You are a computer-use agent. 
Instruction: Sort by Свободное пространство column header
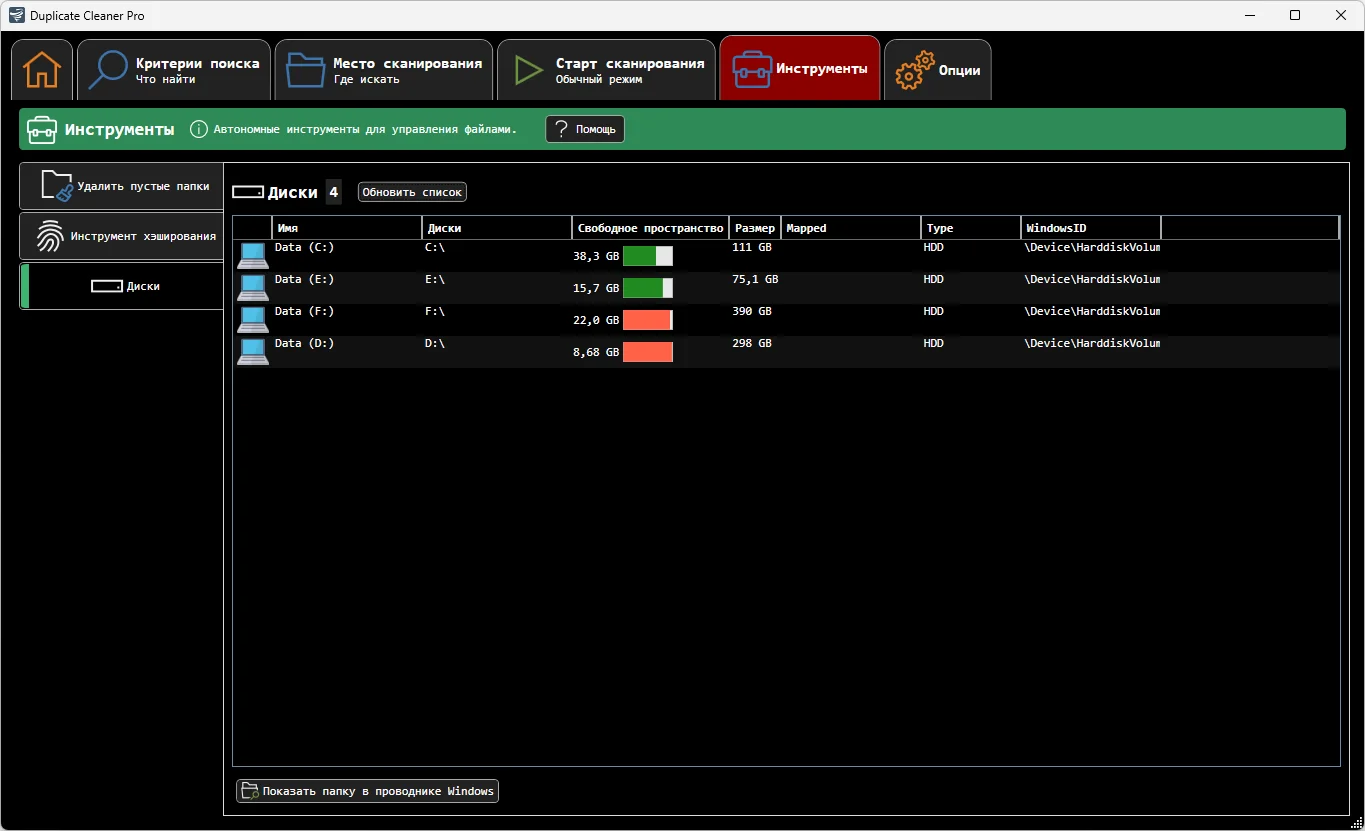(649, 228)
